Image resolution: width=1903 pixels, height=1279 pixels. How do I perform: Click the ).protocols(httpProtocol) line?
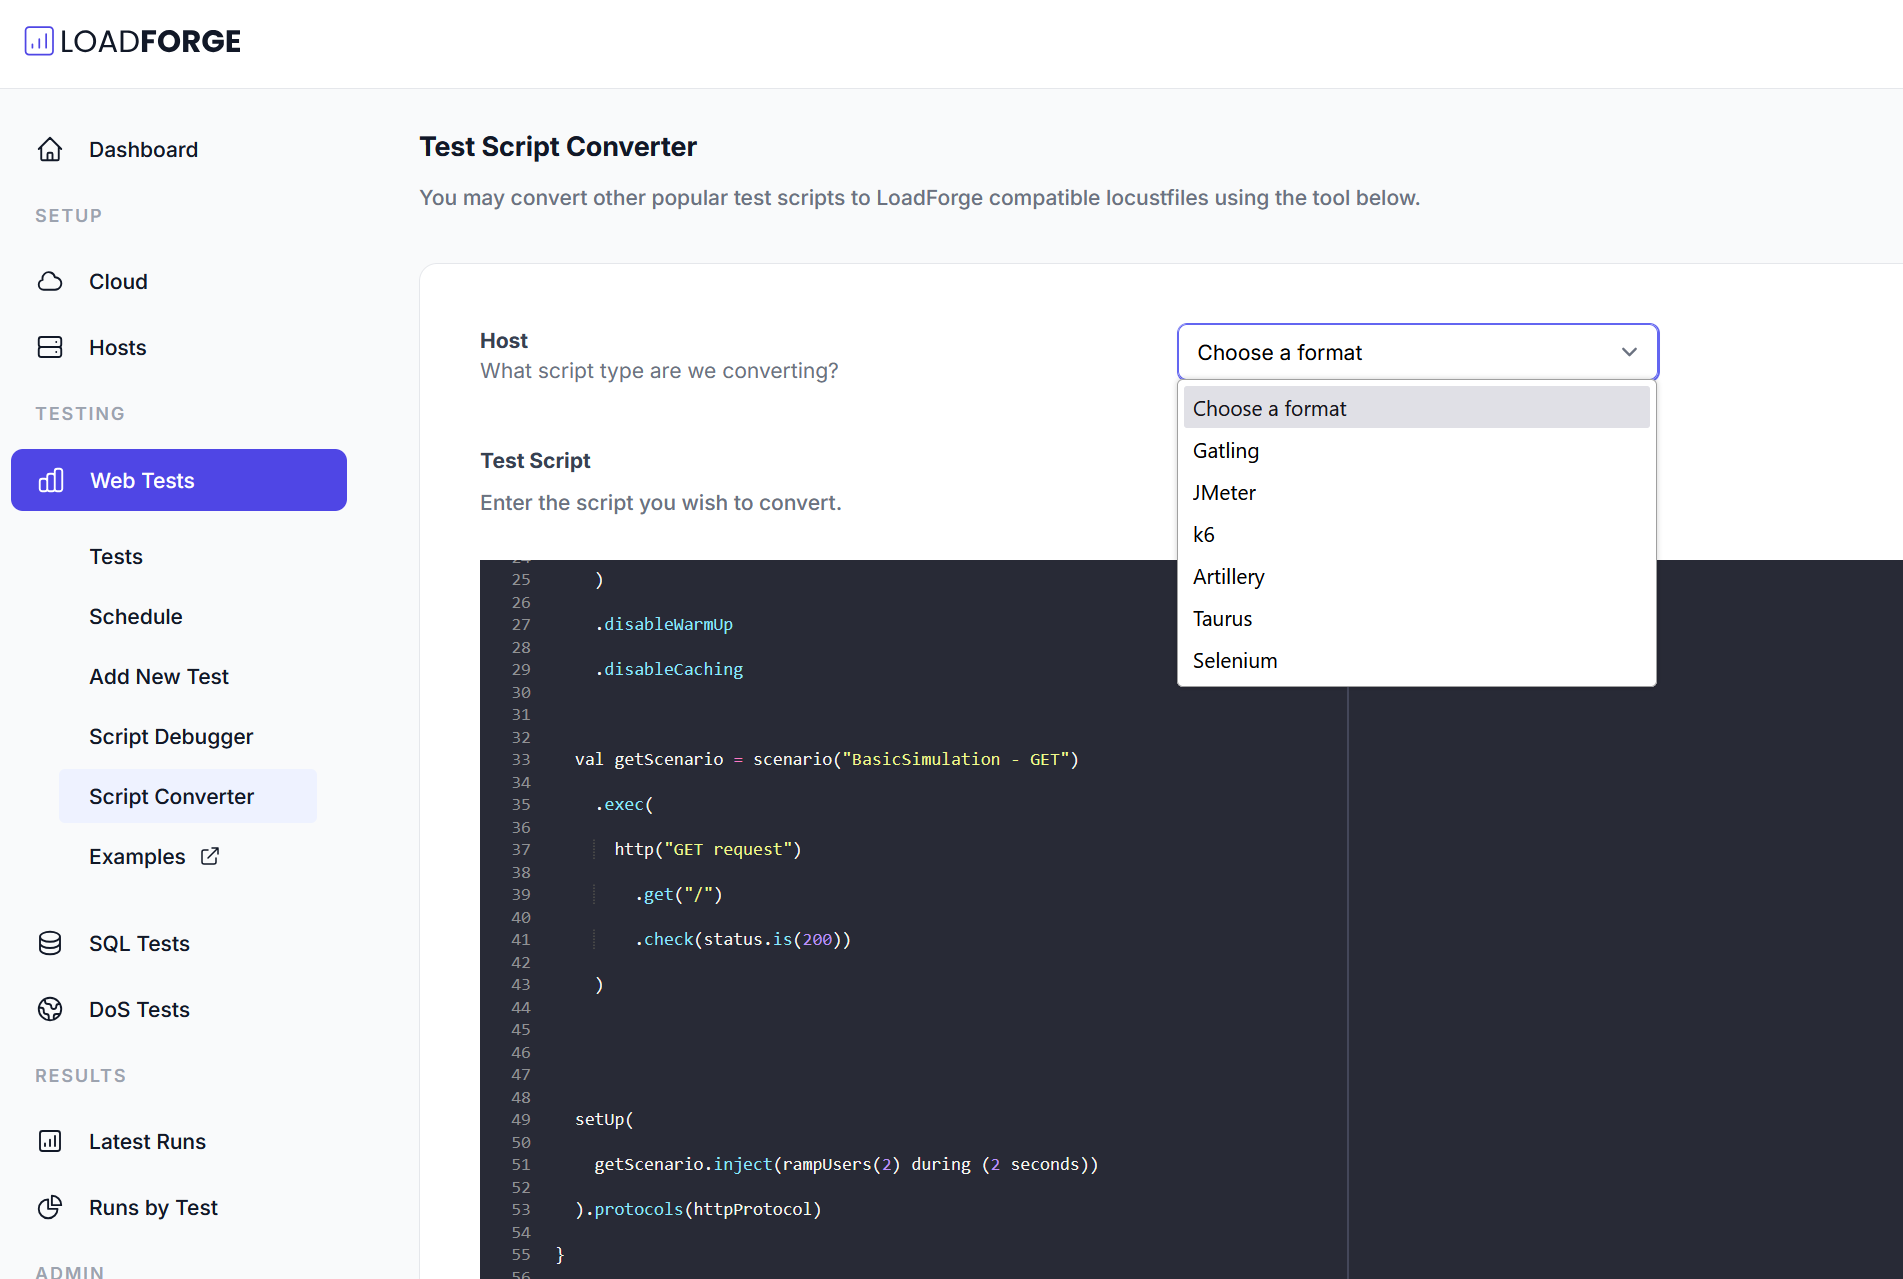click(x=698, y=1209)
